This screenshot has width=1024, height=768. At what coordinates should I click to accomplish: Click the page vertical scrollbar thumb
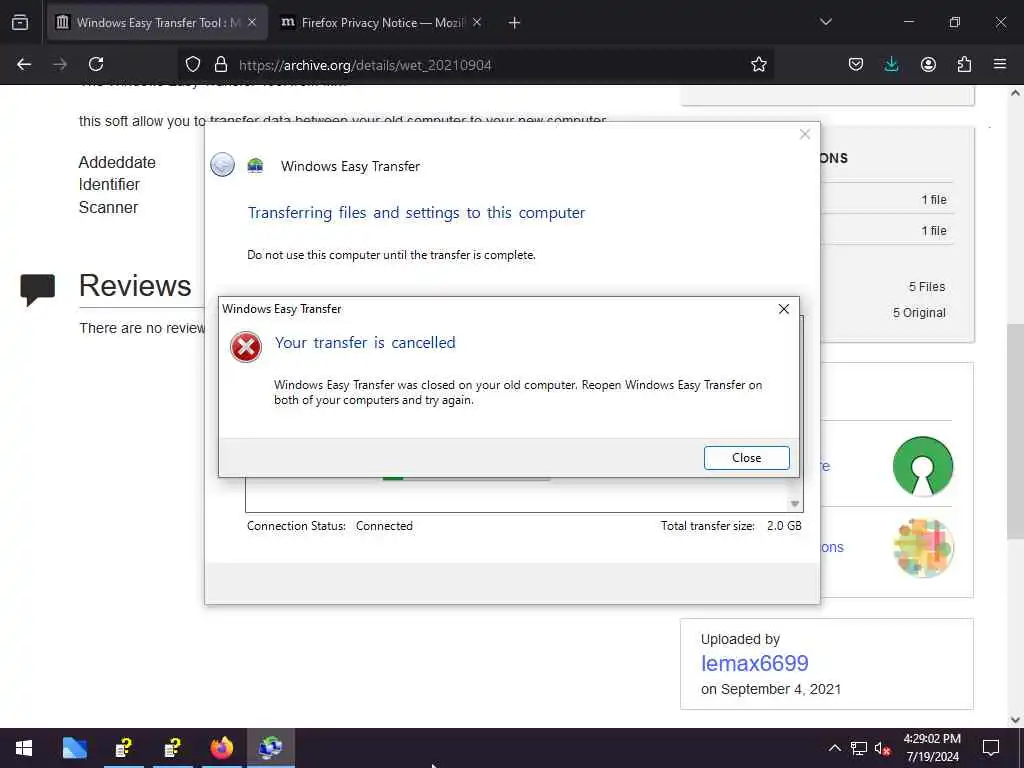(x=1015, y=431)
